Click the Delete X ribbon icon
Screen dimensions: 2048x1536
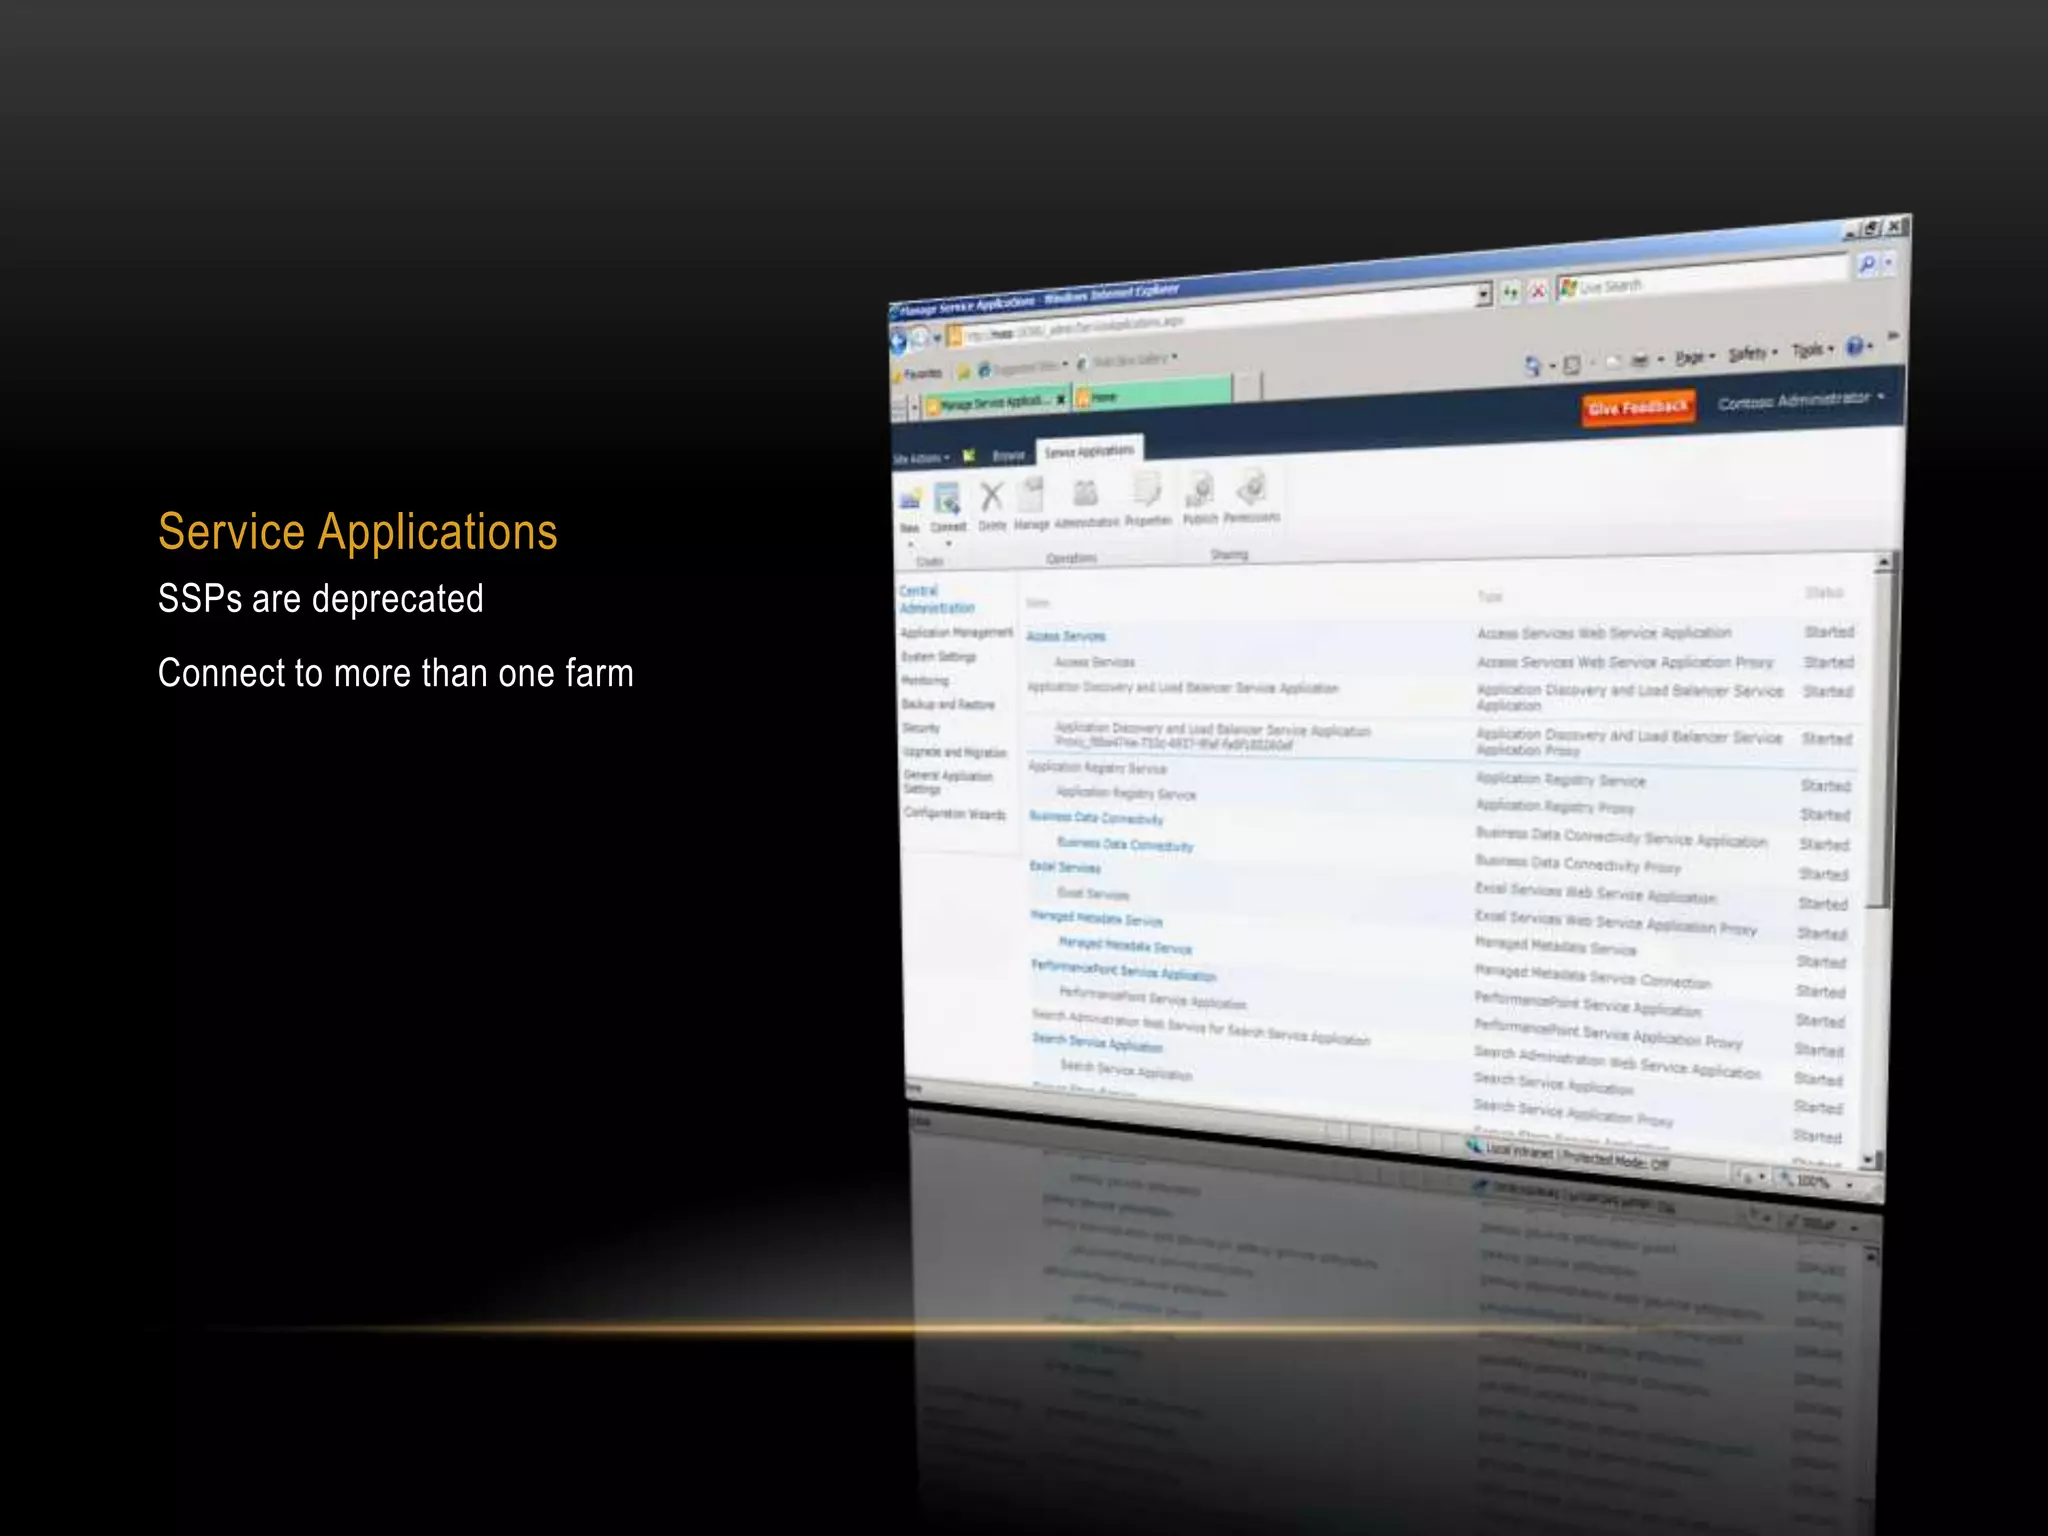pos(991,496)
